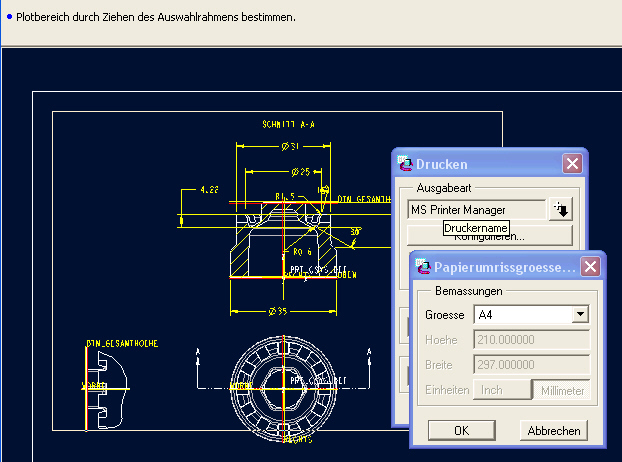Close the Papierumrissgroesse dialog
The image size is (622, 462).
(x=590, y=267)
